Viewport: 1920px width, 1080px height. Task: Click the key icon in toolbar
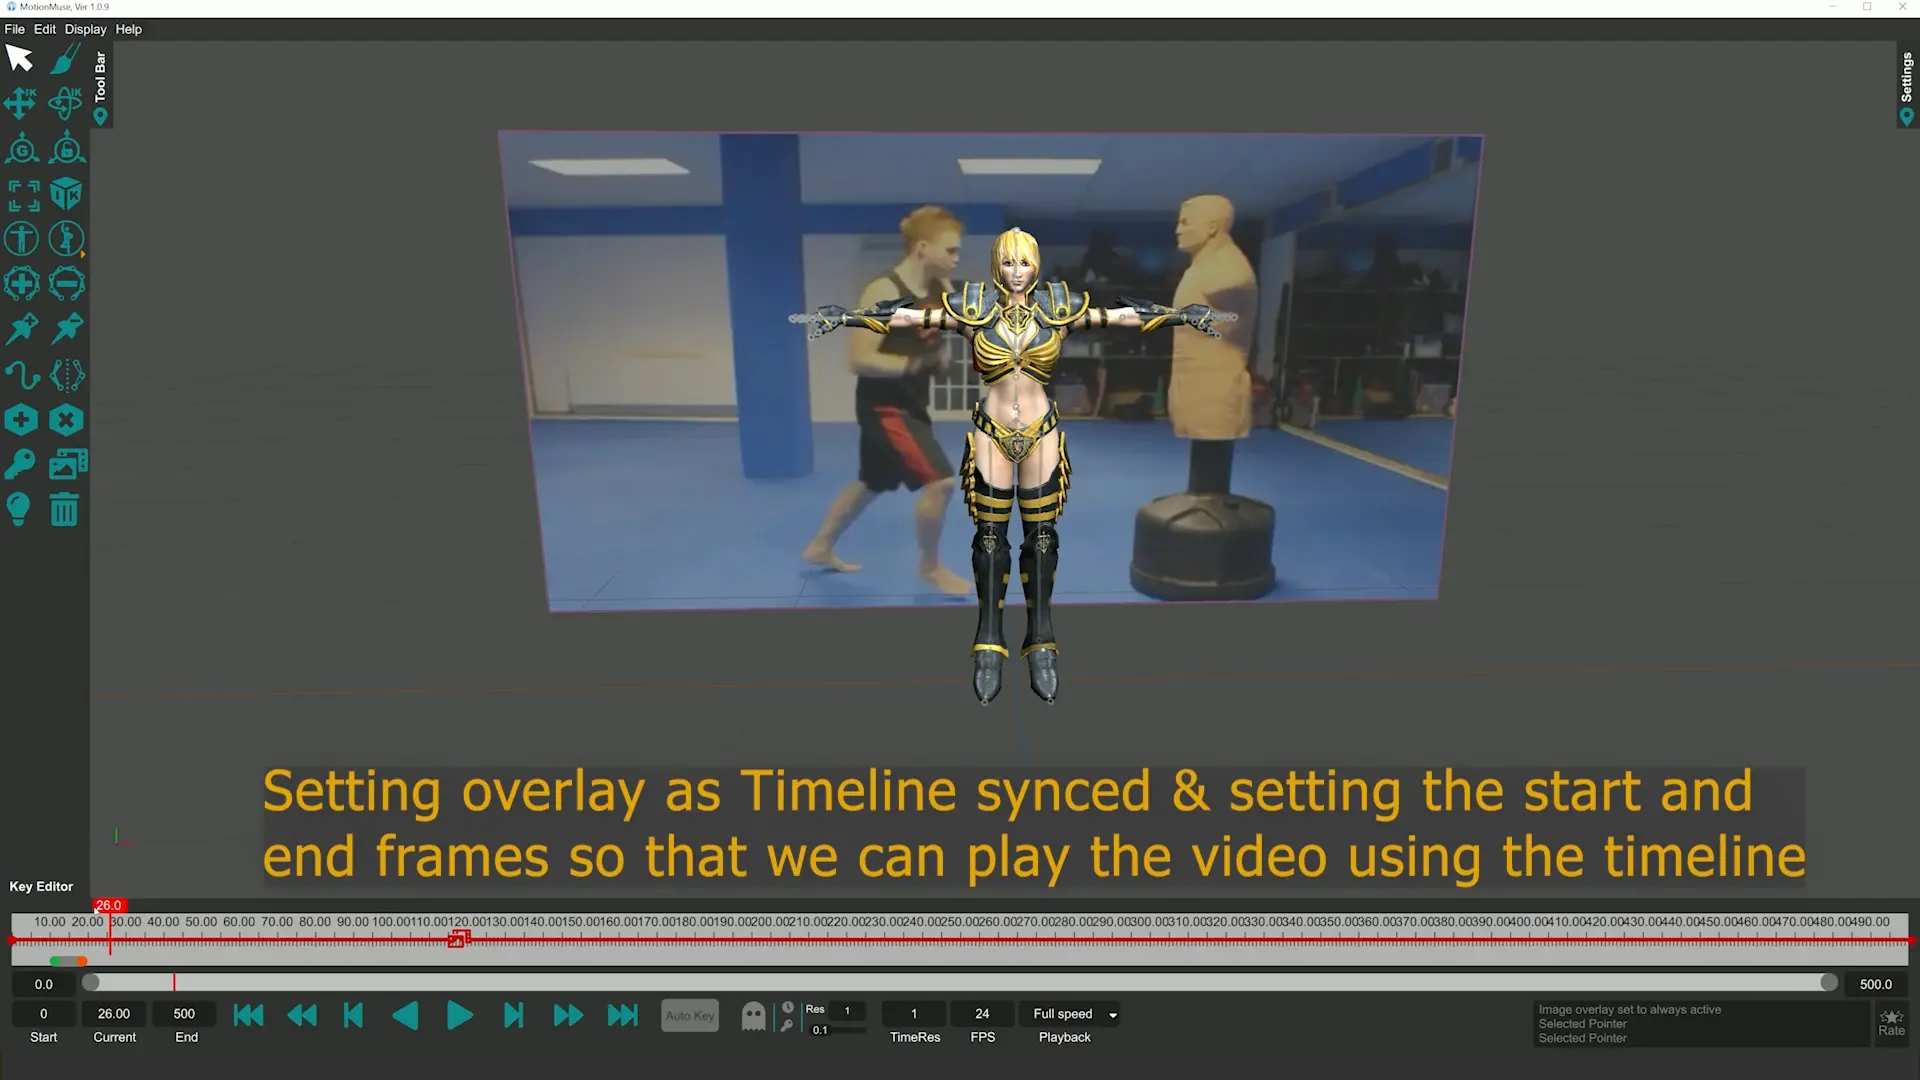(20, 464)
